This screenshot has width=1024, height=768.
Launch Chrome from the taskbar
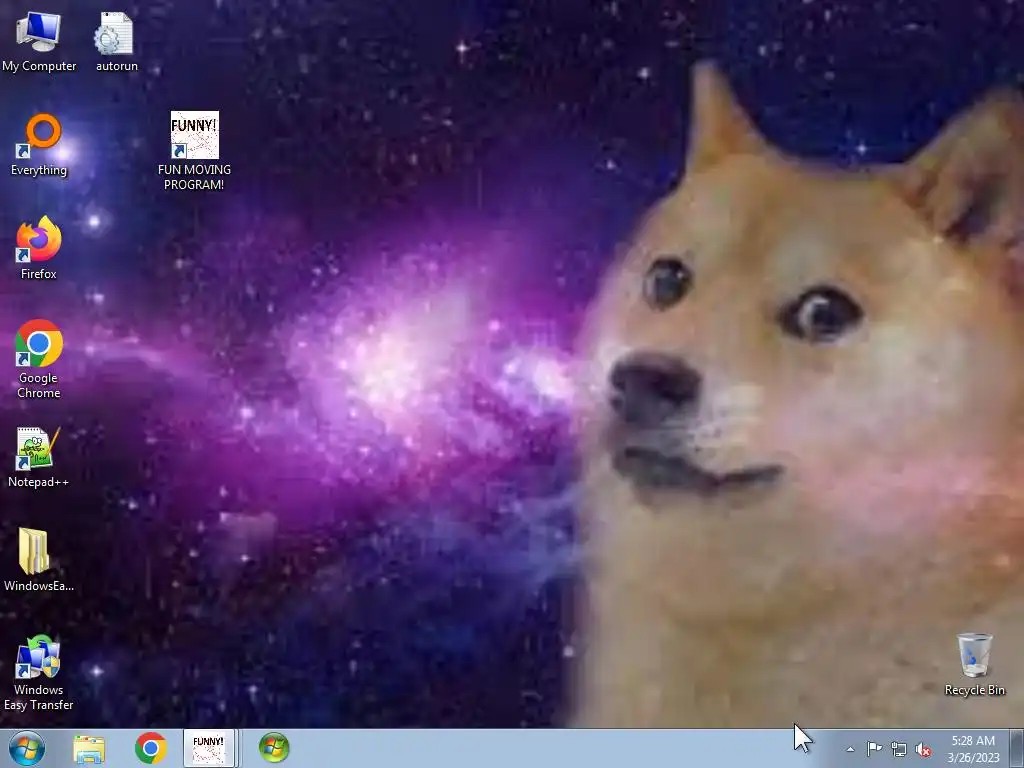point(151,748)
